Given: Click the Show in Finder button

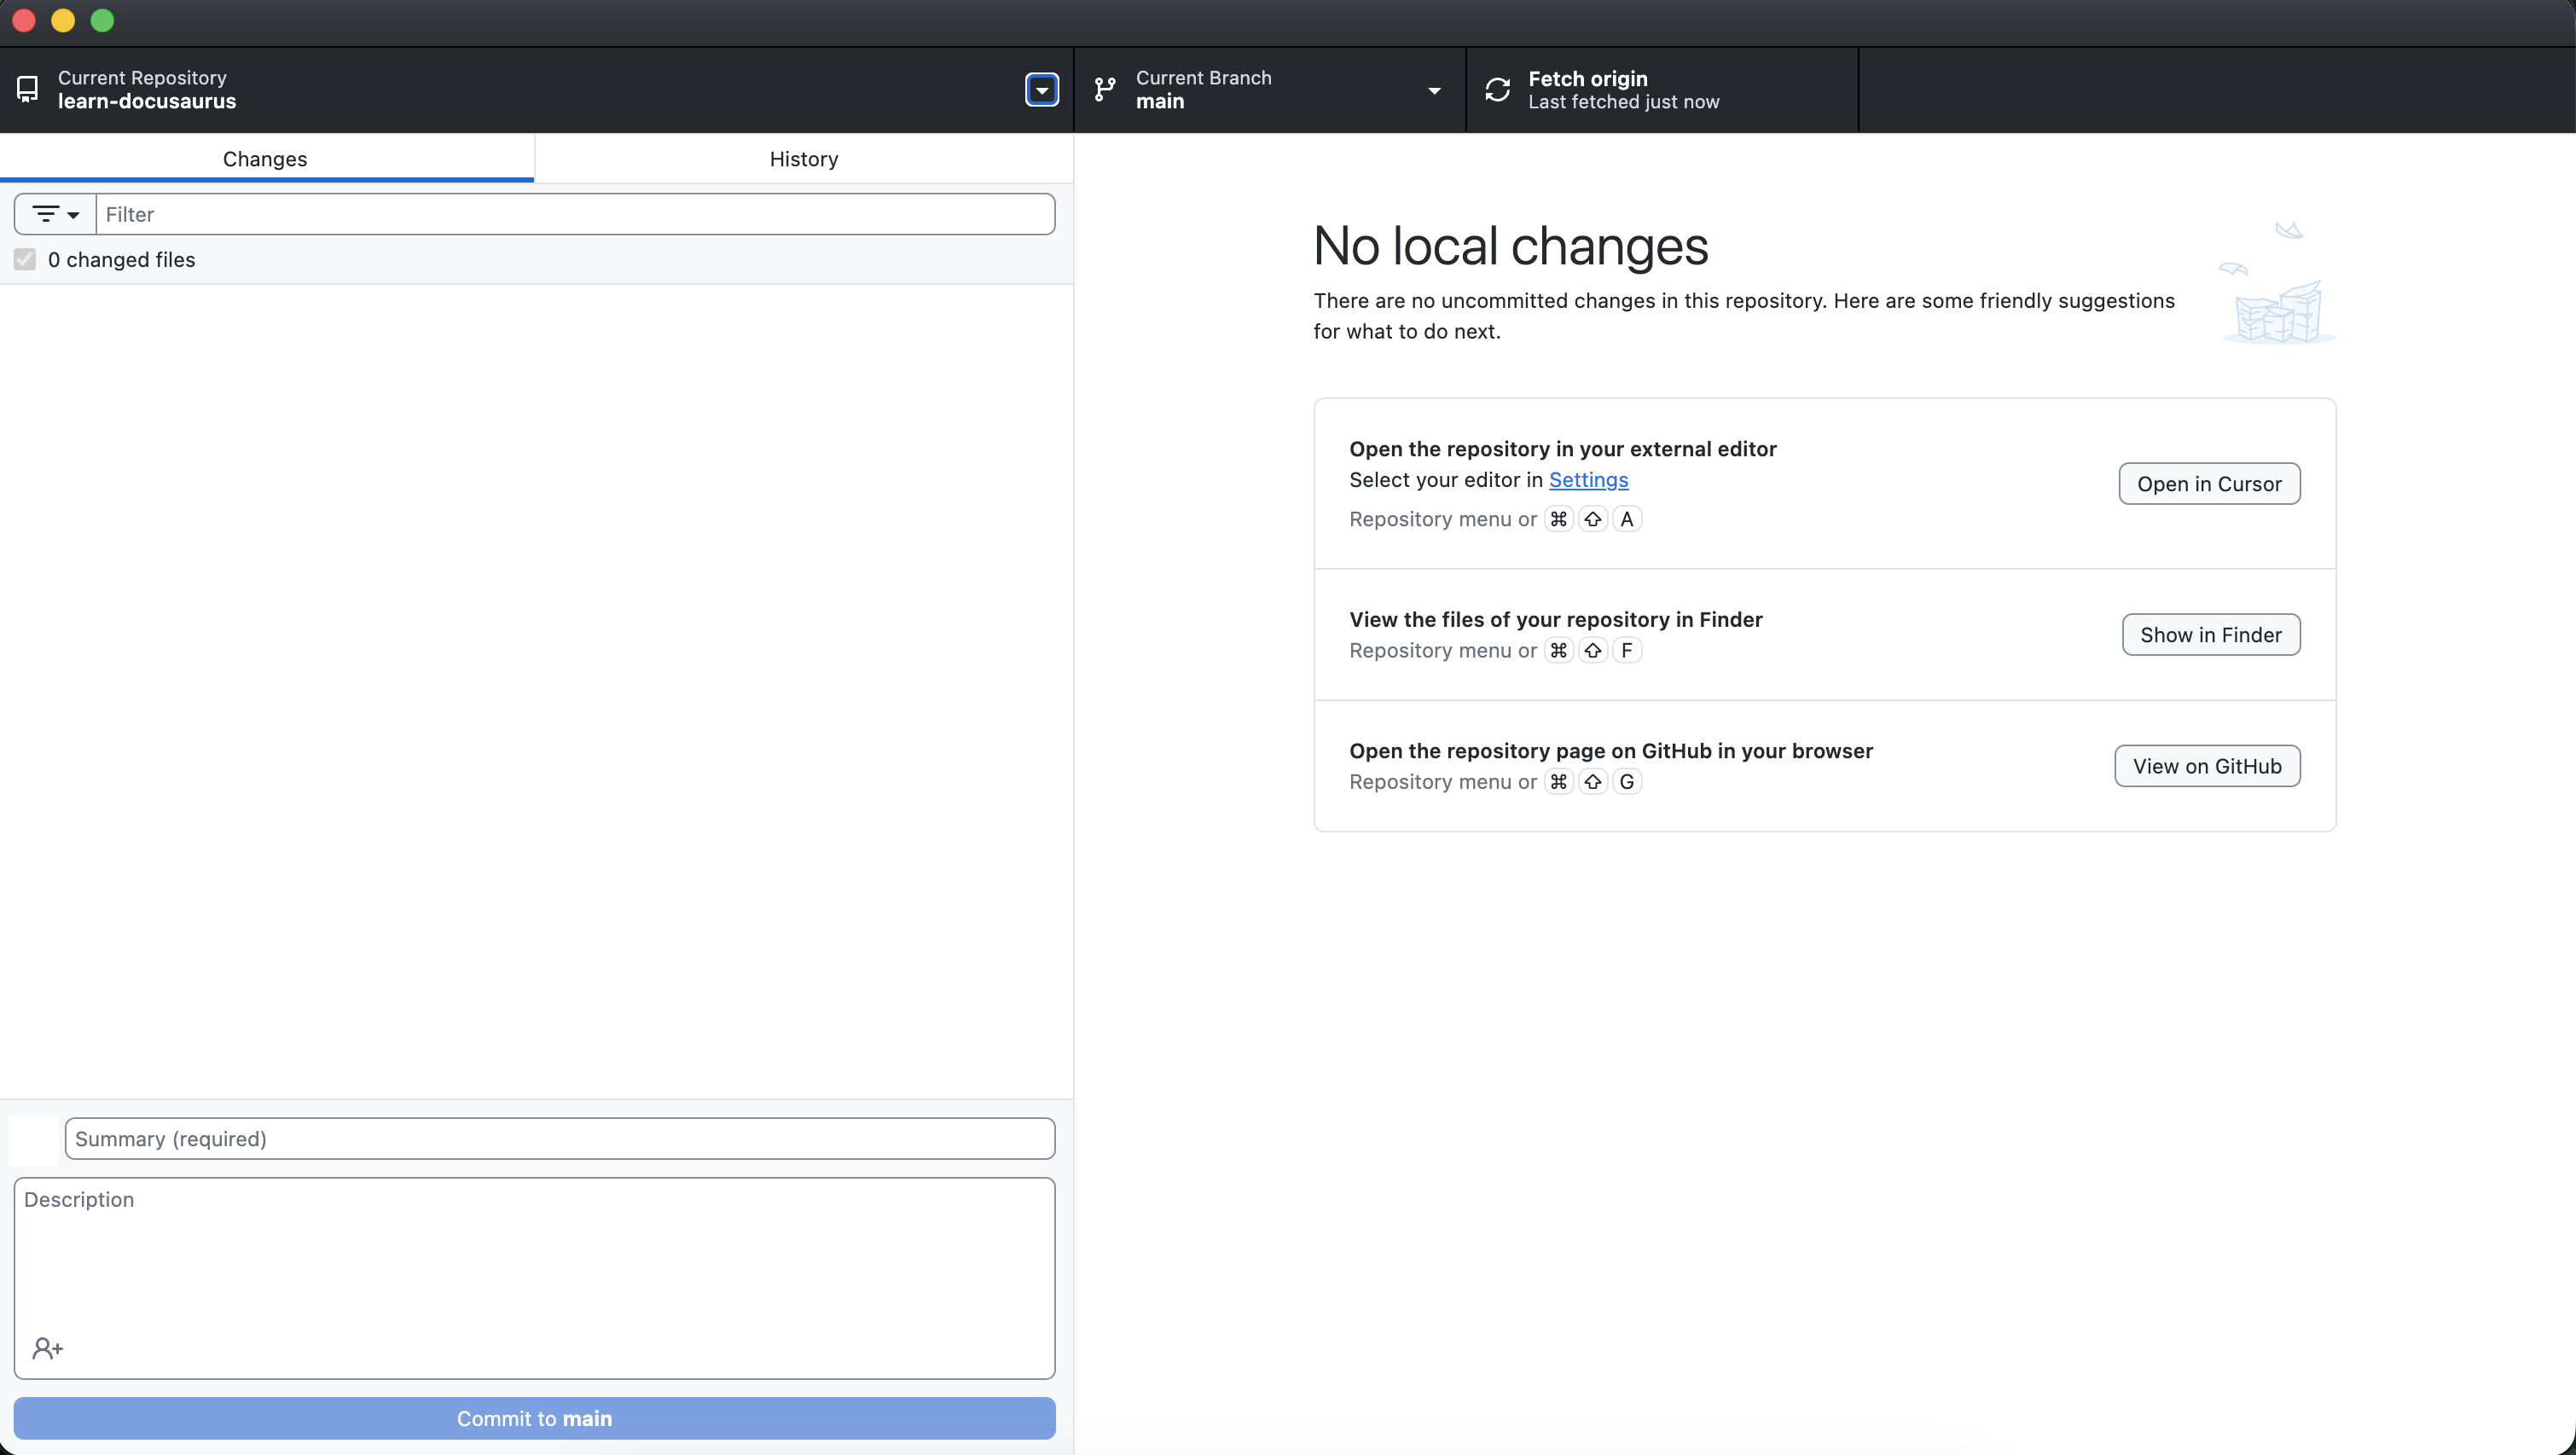Looking at the screenshot, I should coord(2210,634).
